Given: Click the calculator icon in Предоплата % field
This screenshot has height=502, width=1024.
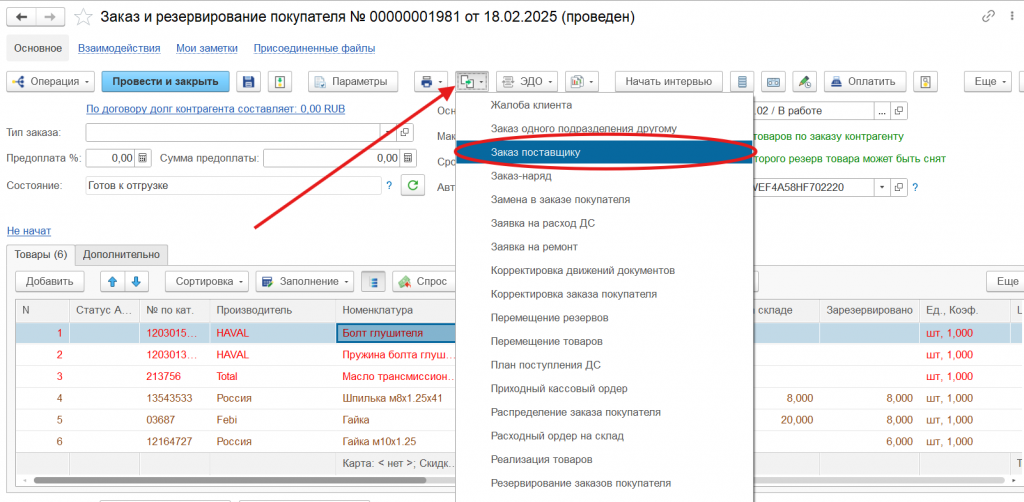Looking at the screenshot, I should (143, 158).
